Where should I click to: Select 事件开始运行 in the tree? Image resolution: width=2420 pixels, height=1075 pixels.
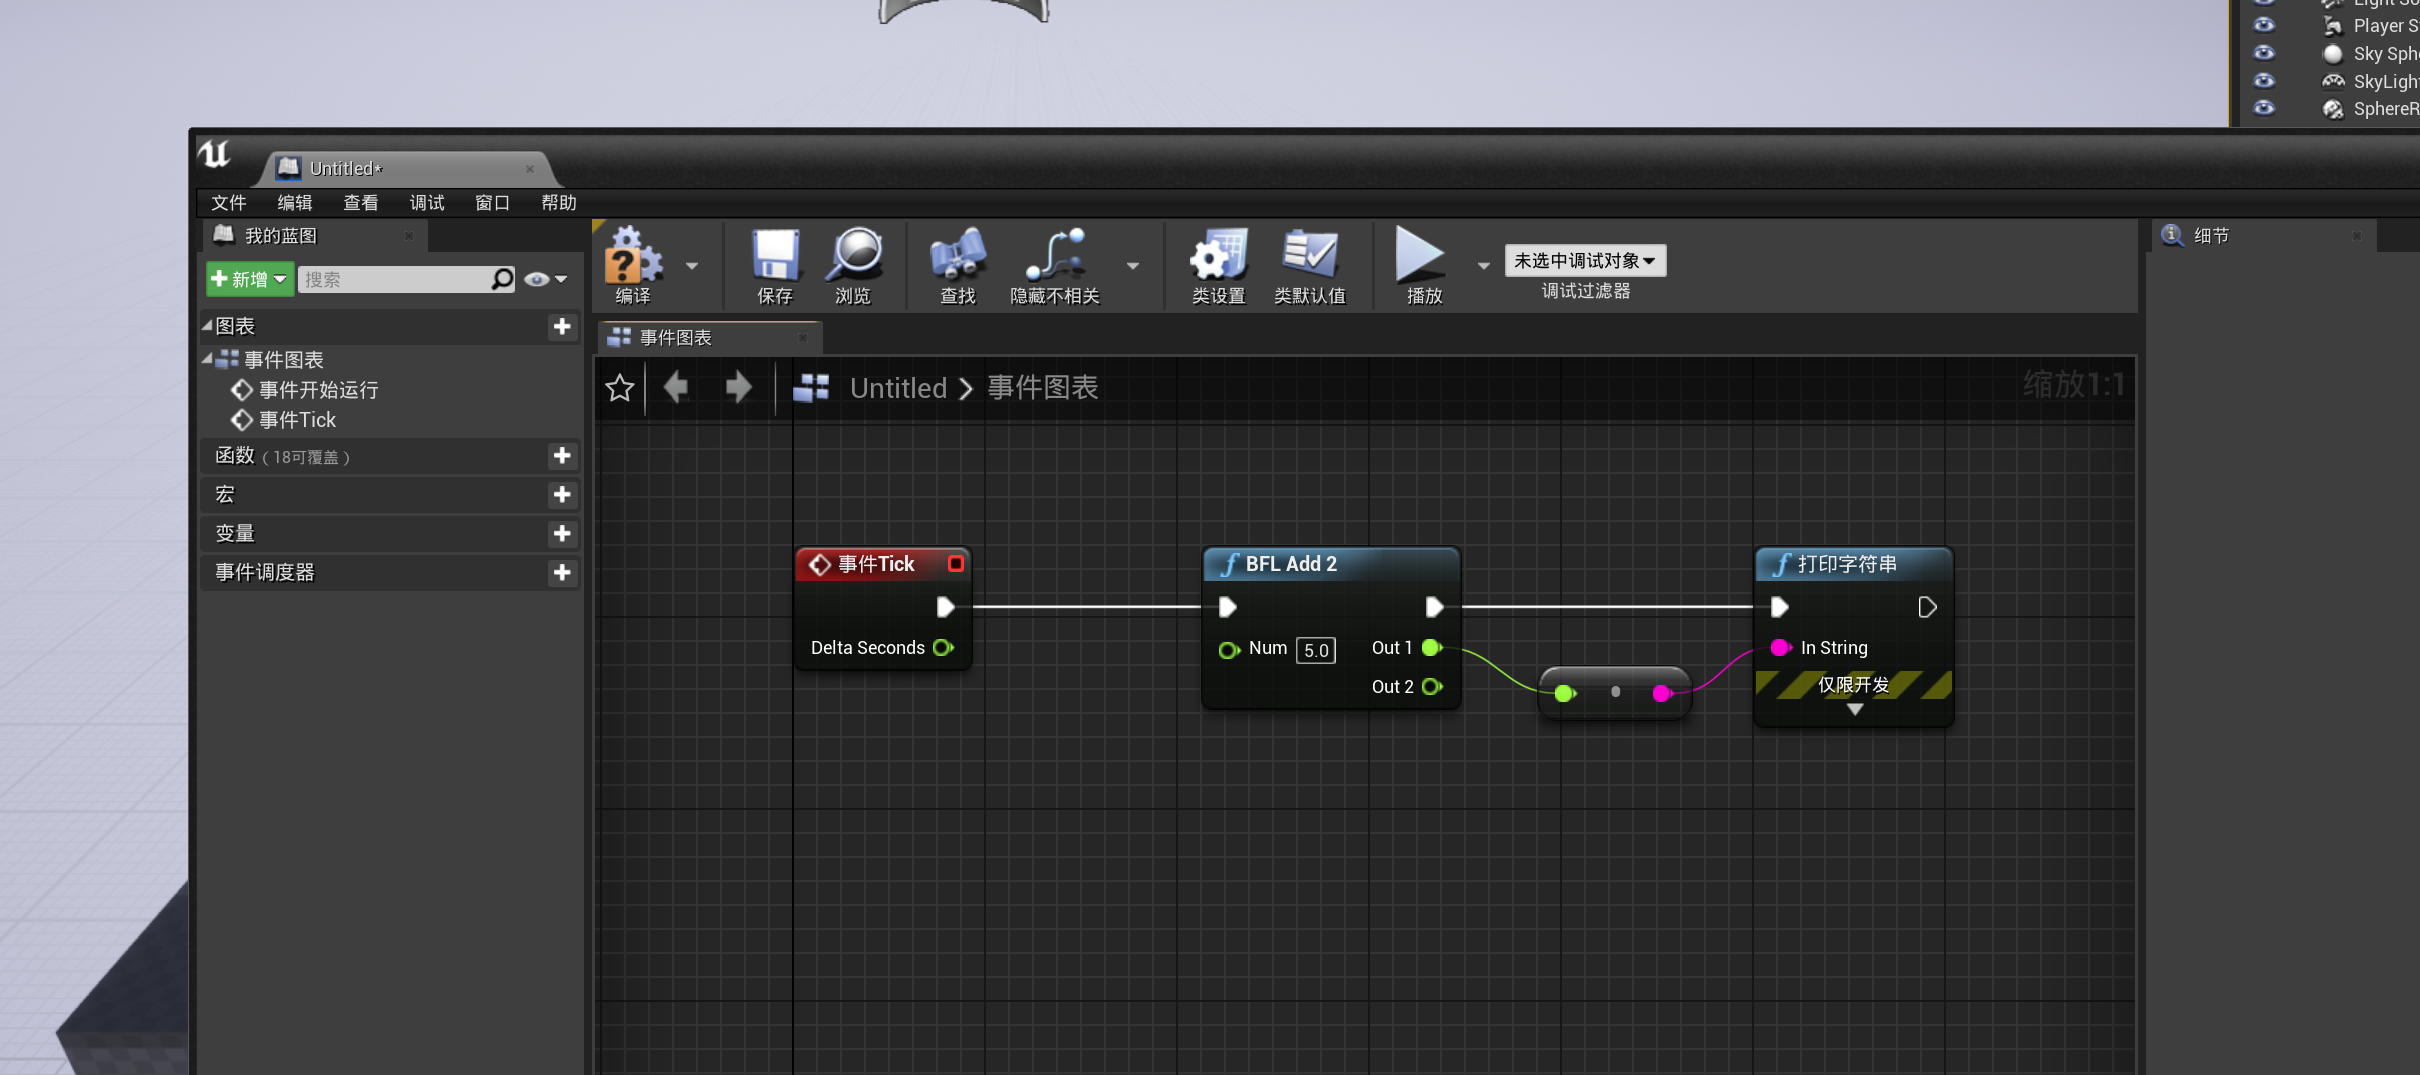[x=319, y=390]
